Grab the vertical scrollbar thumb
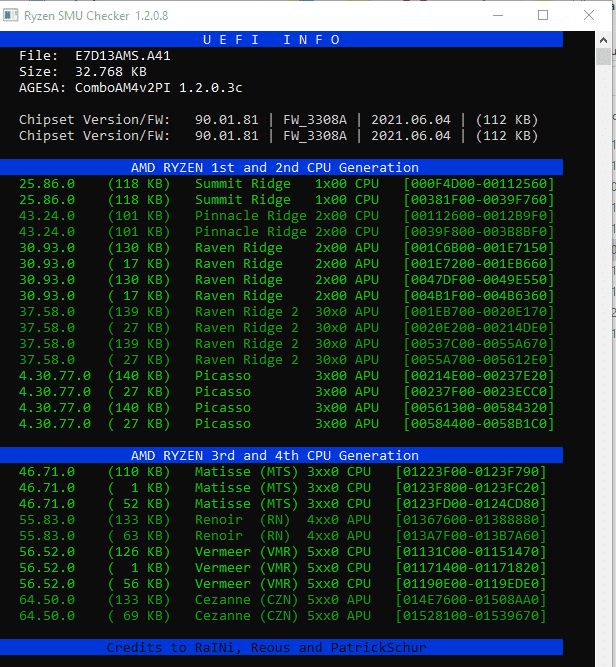 (x=603, y=57)
